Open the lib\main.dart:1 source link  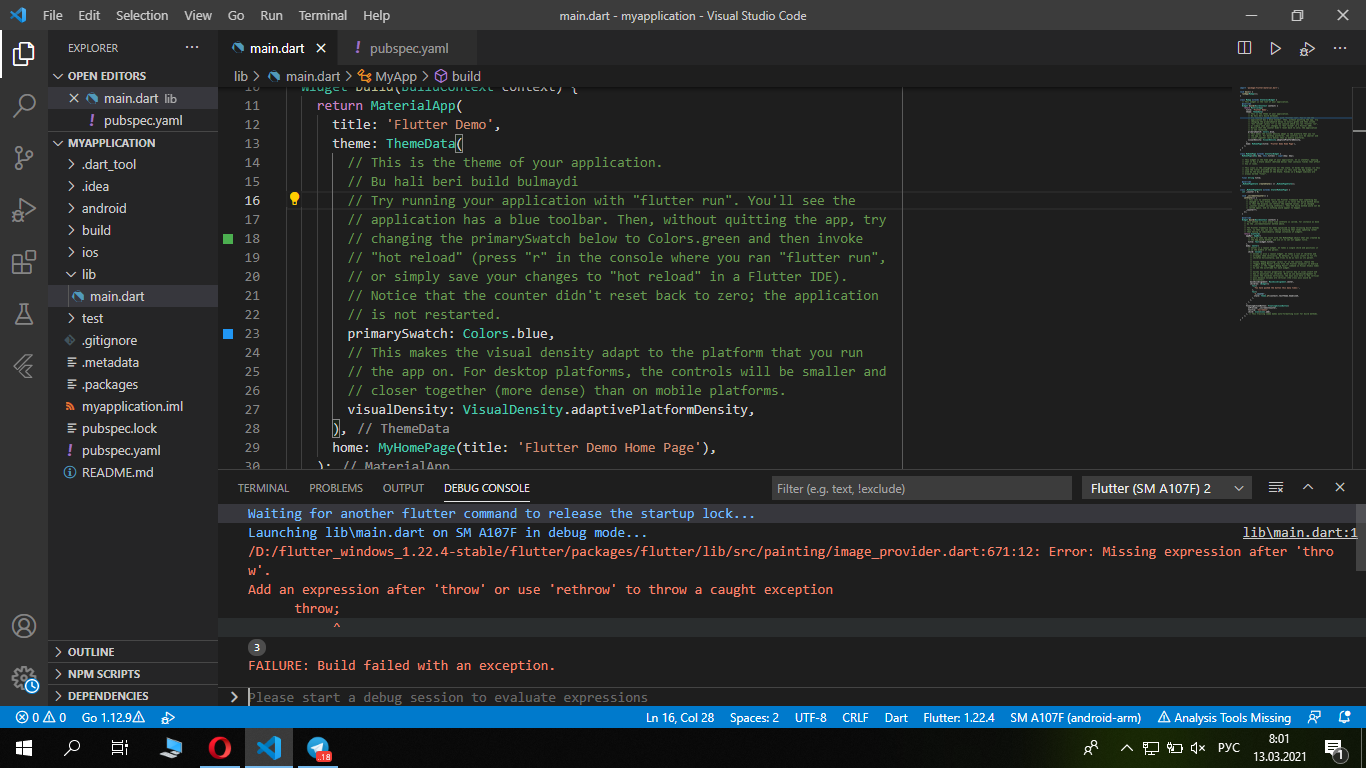point(1300,533)
